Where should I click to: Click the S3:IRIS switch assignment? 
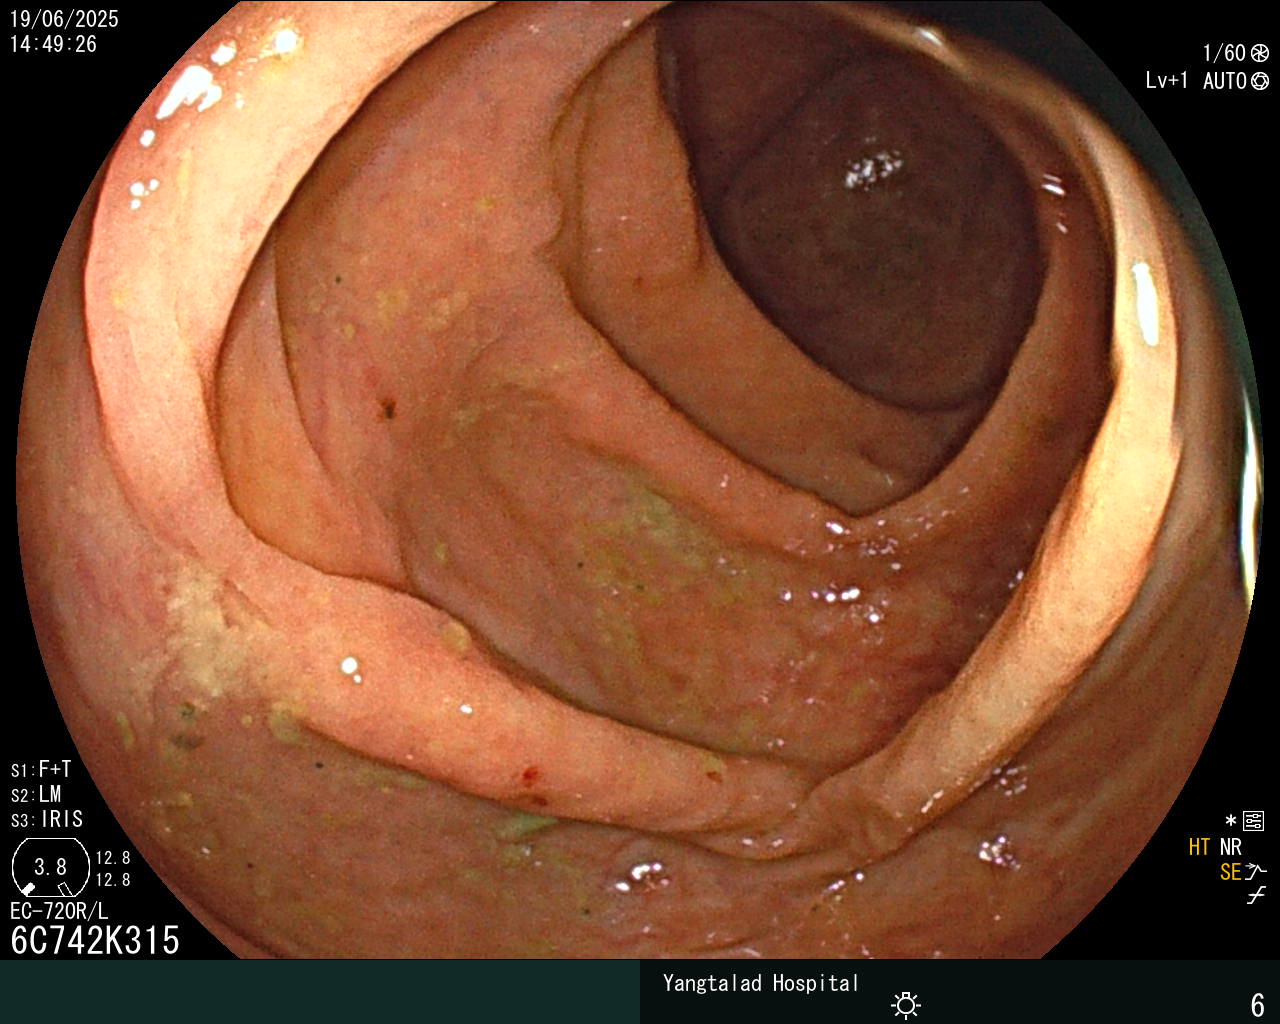pyautogui.click(x=47, y=819)
